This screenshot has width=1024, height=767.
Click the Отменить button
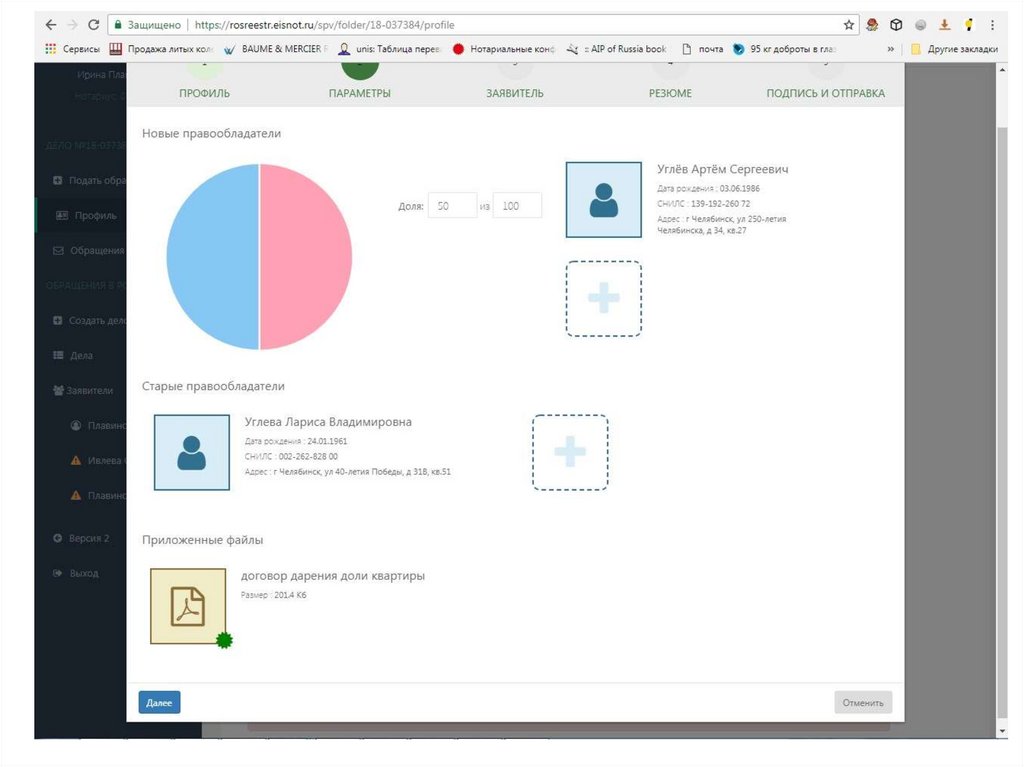tap(862, 702)
